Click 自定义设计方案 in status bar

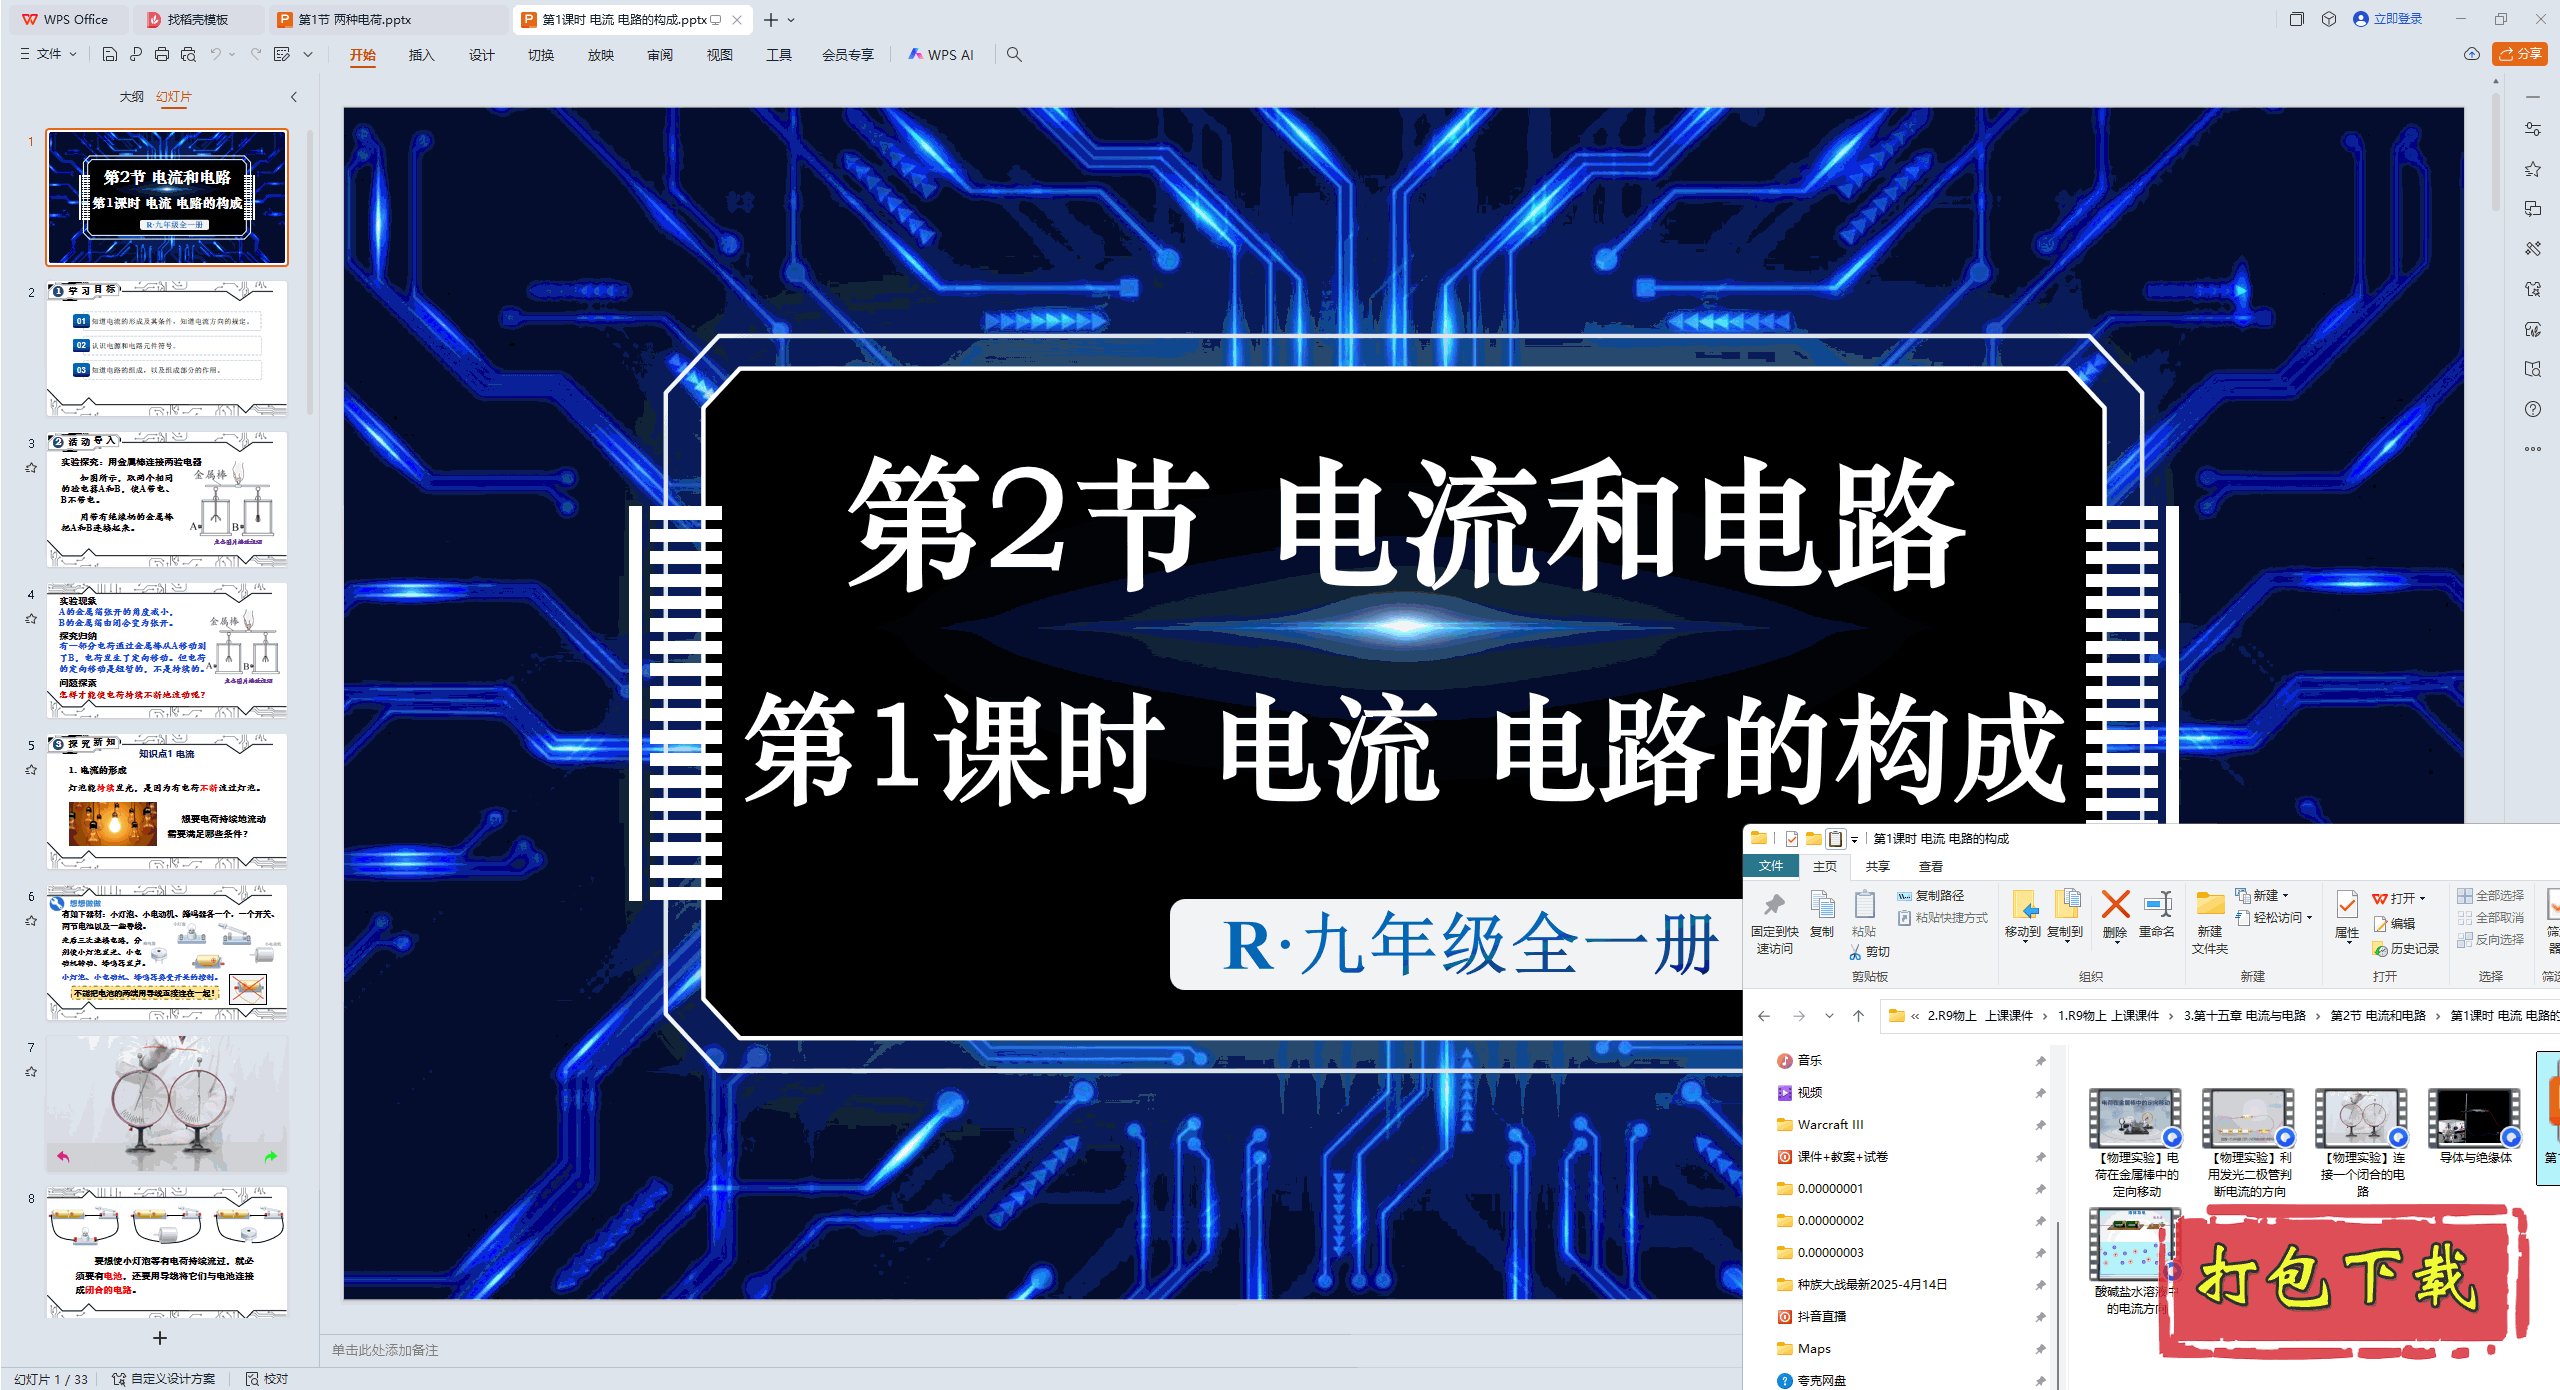[x=163, y=1379]
